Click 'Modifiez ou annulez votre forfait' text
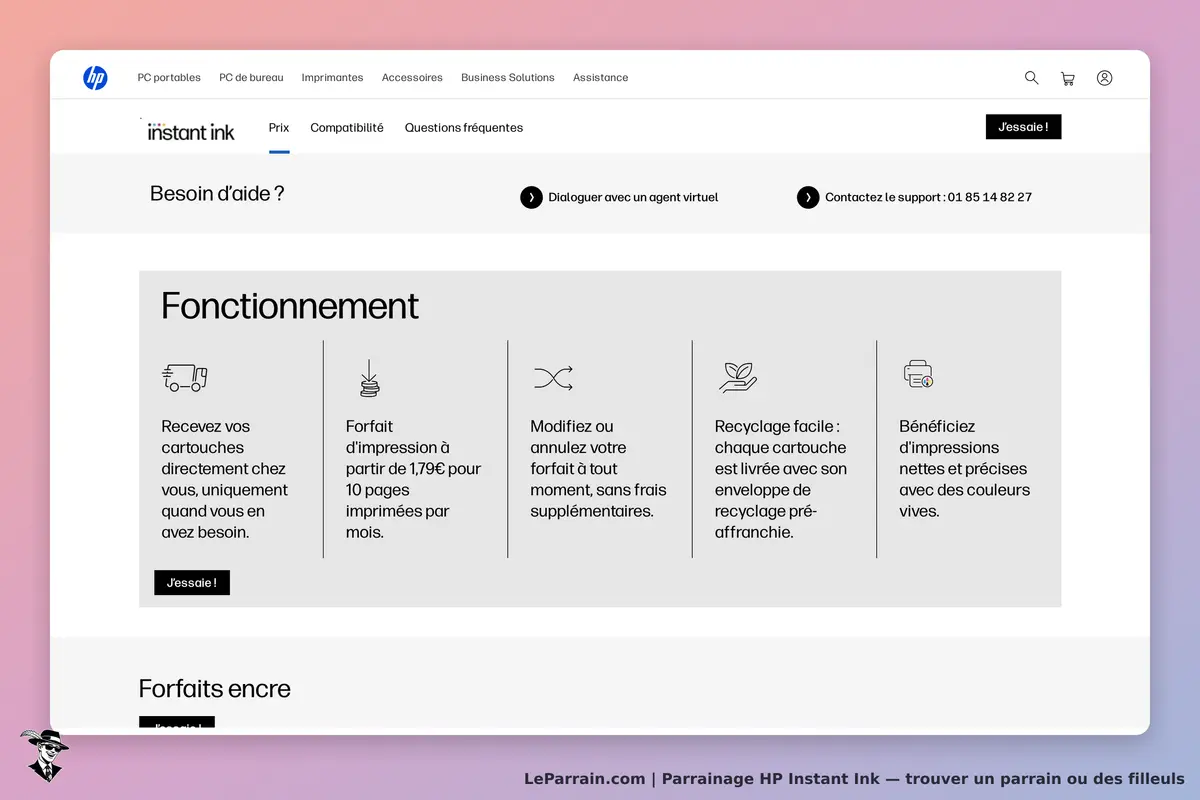The height and width of the screenshot is (800, 1200). 598,469
